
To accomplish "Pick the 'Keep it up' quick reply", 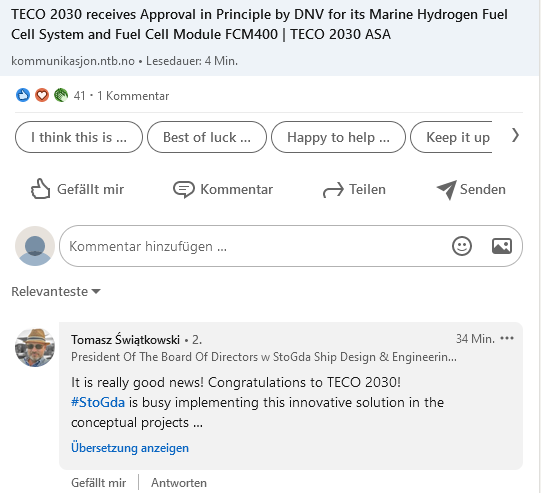I will (451, 137).
